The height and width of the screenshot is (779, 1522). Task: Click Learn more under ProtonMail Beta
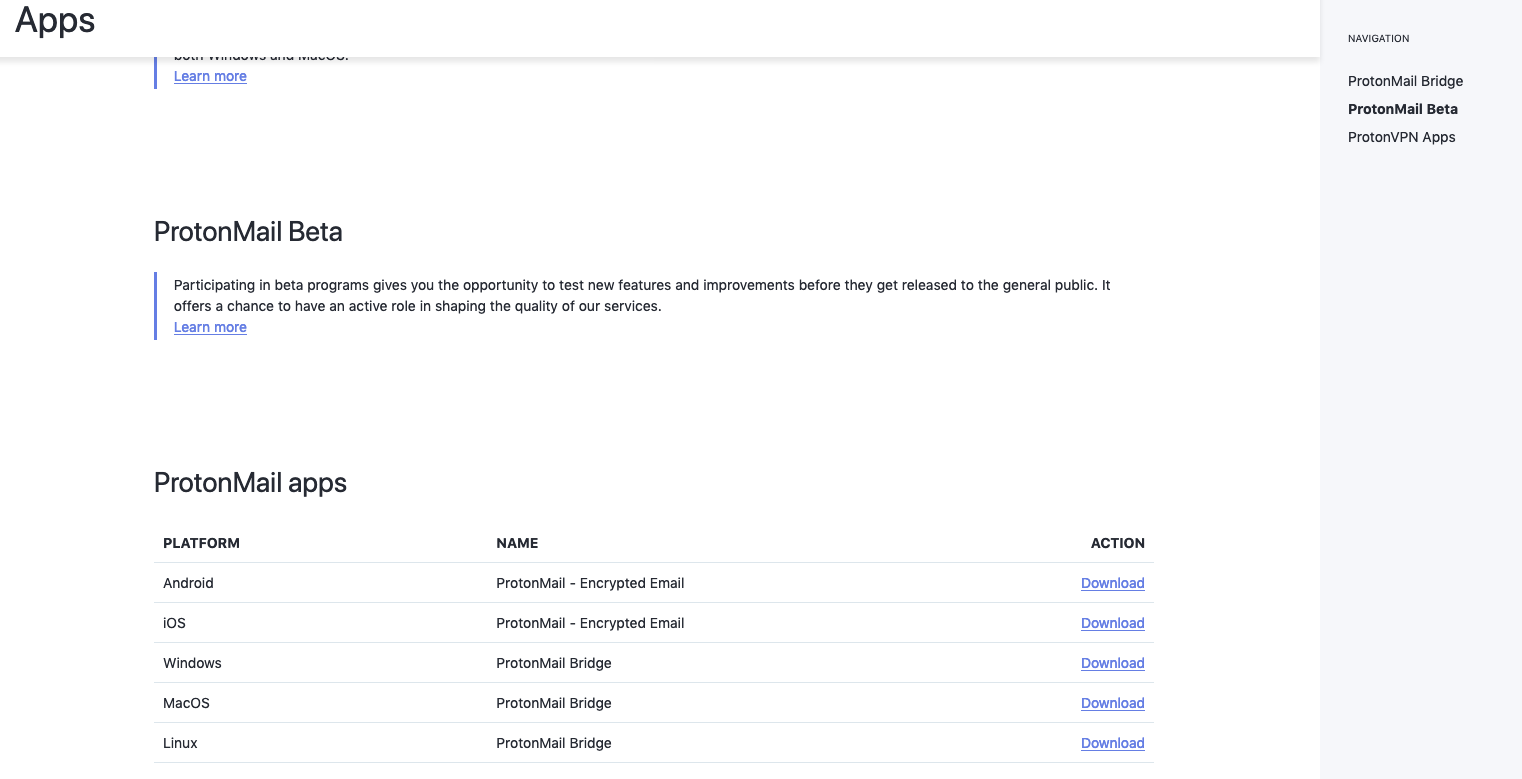click(x=210, y=327)
